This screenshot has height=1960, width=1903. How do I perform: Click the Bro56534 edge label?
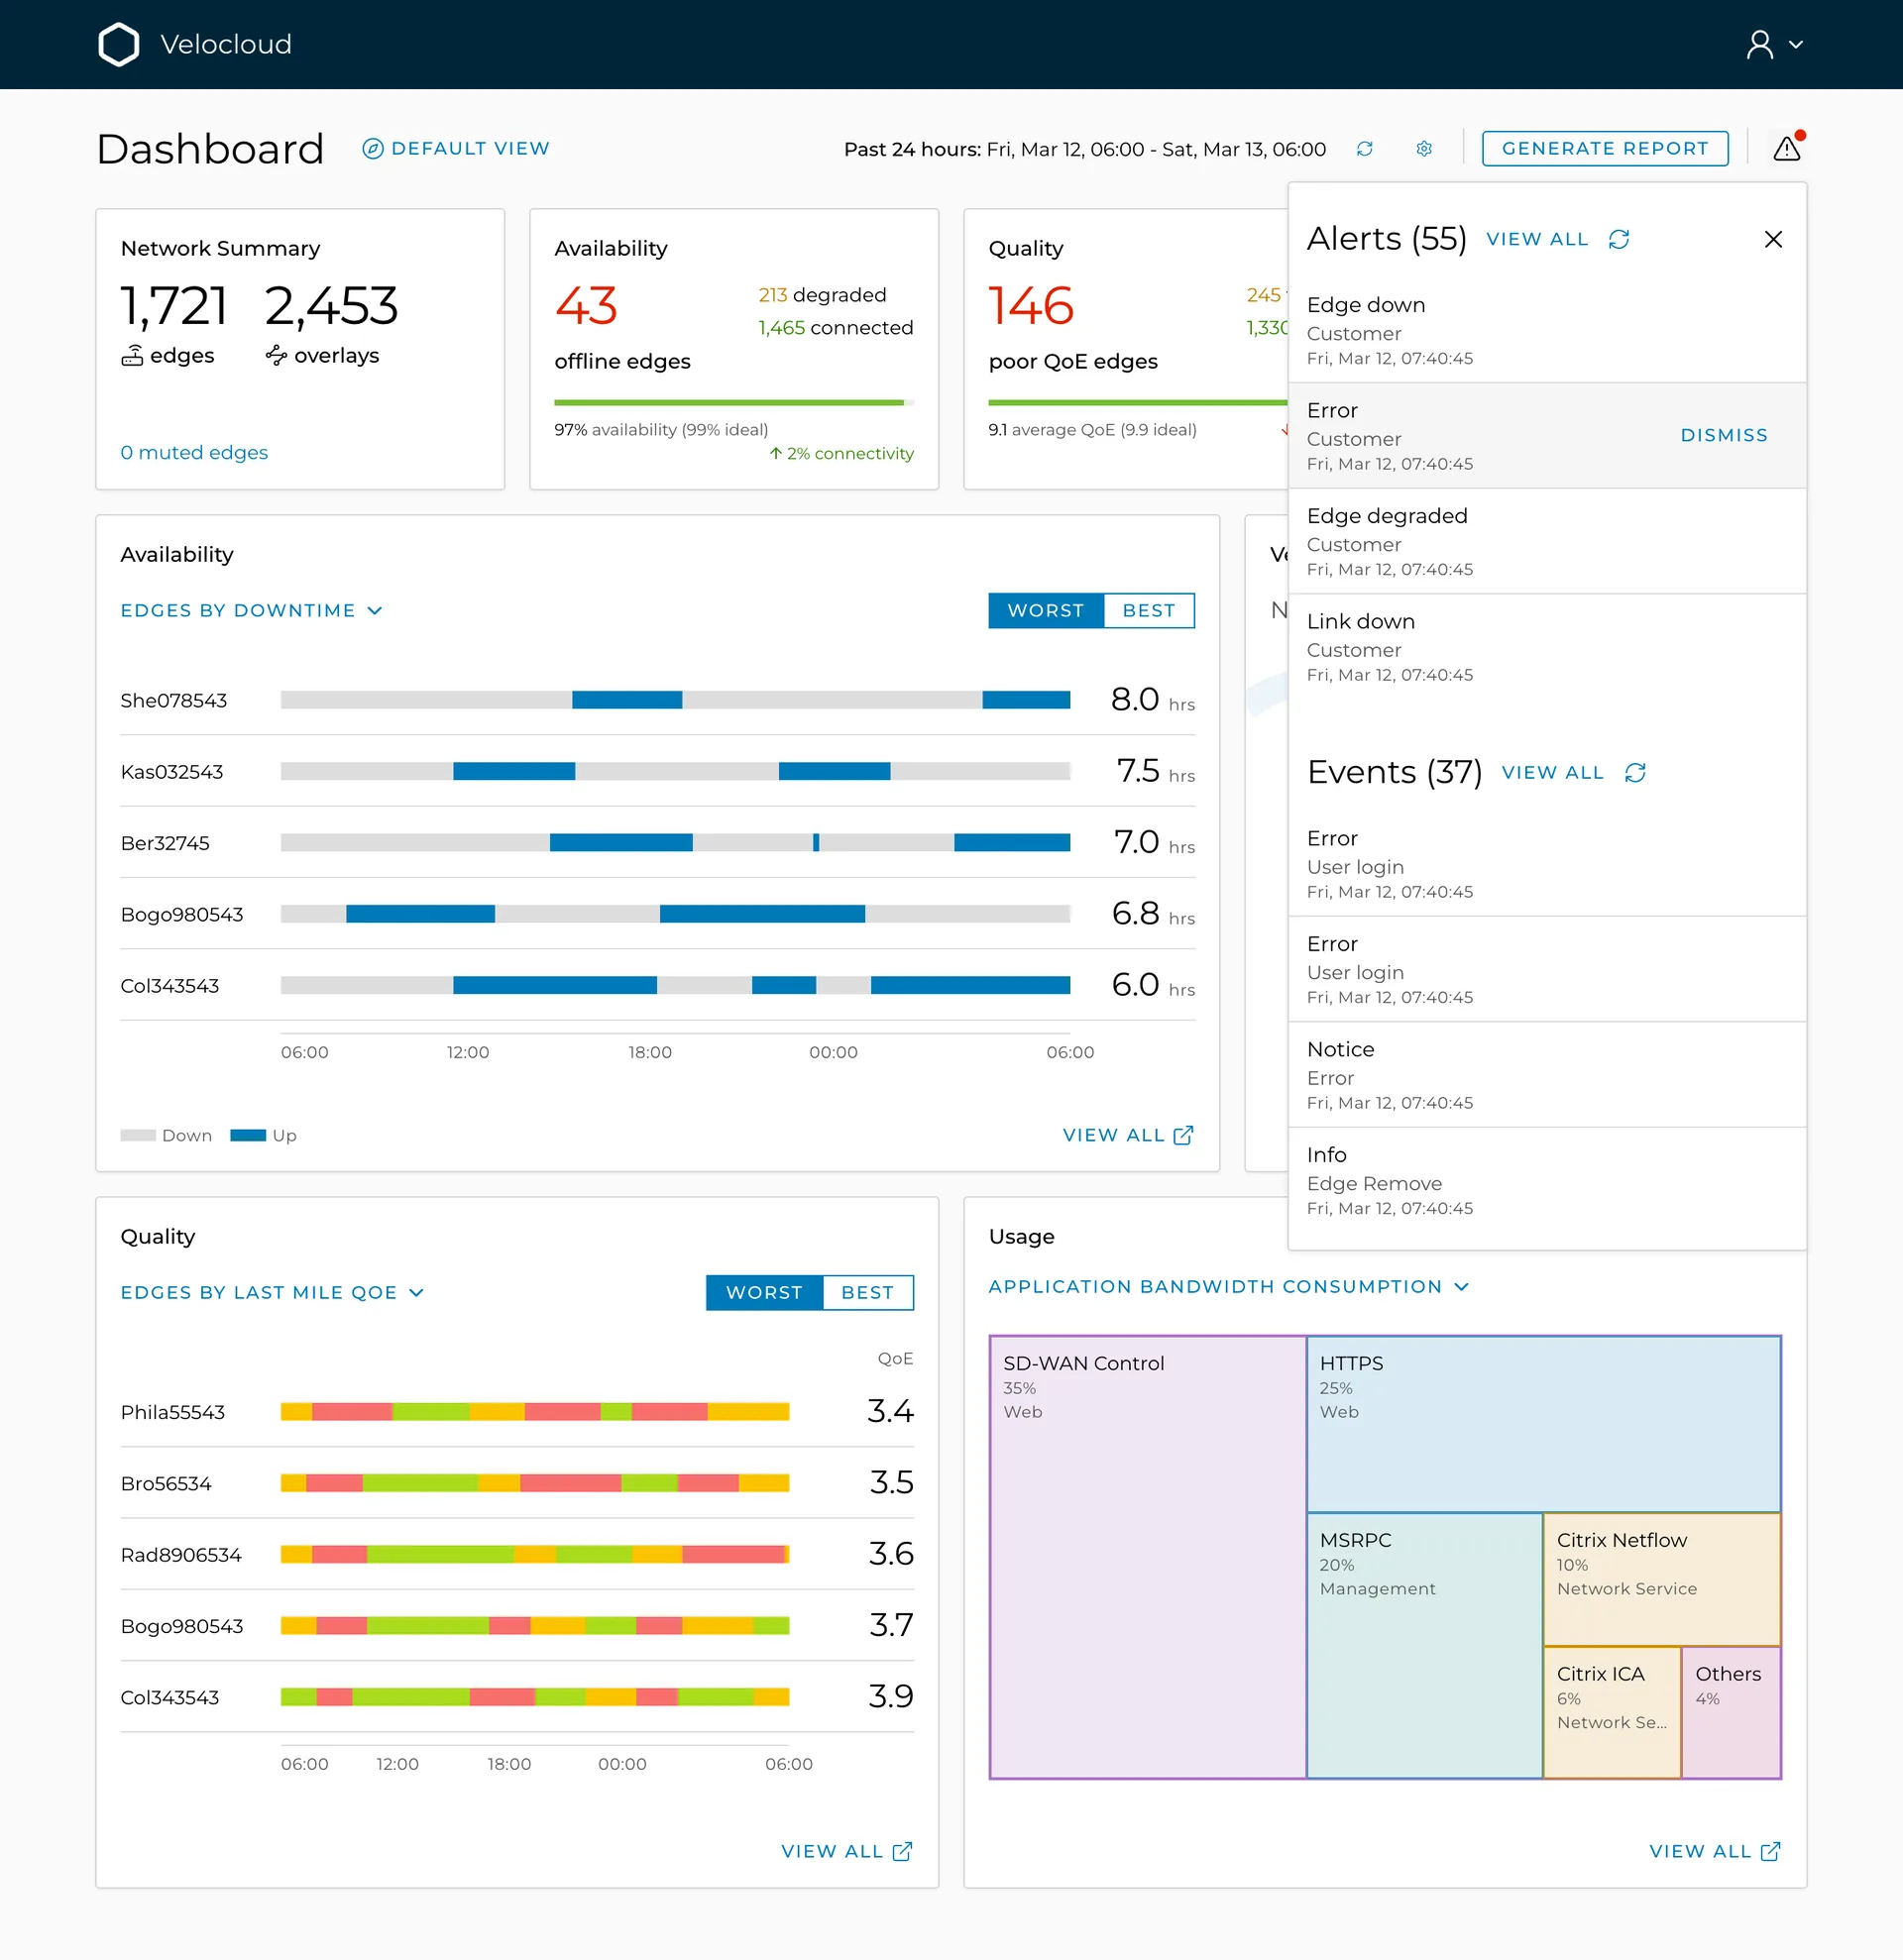(166, 1483)
